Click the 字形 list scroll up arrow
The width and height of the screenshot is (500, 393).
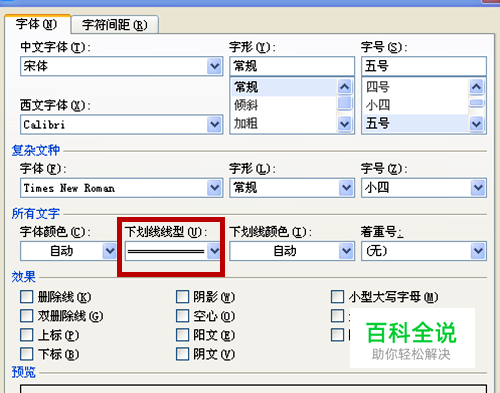tap(345, 87)
